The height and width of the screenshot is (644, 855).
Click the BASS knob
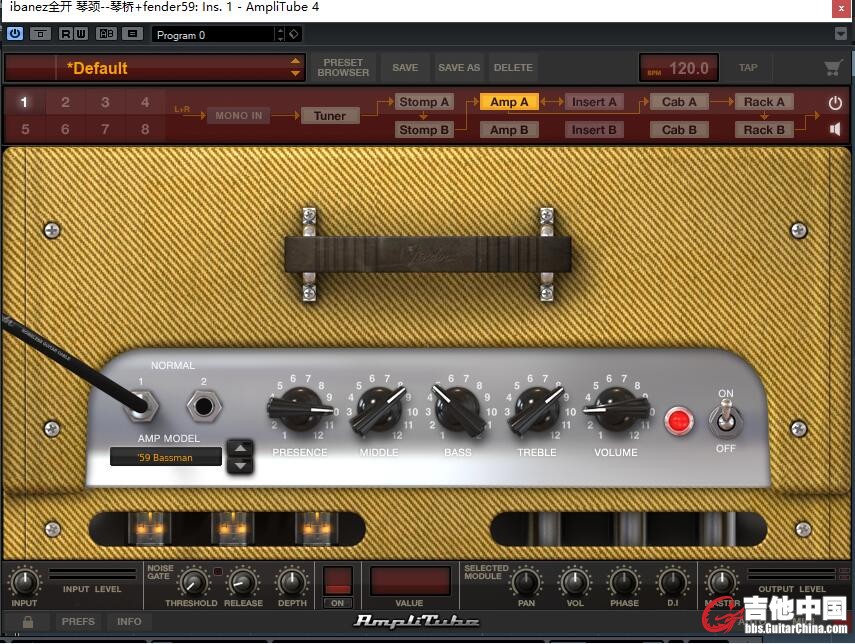[x=458, y=409]
